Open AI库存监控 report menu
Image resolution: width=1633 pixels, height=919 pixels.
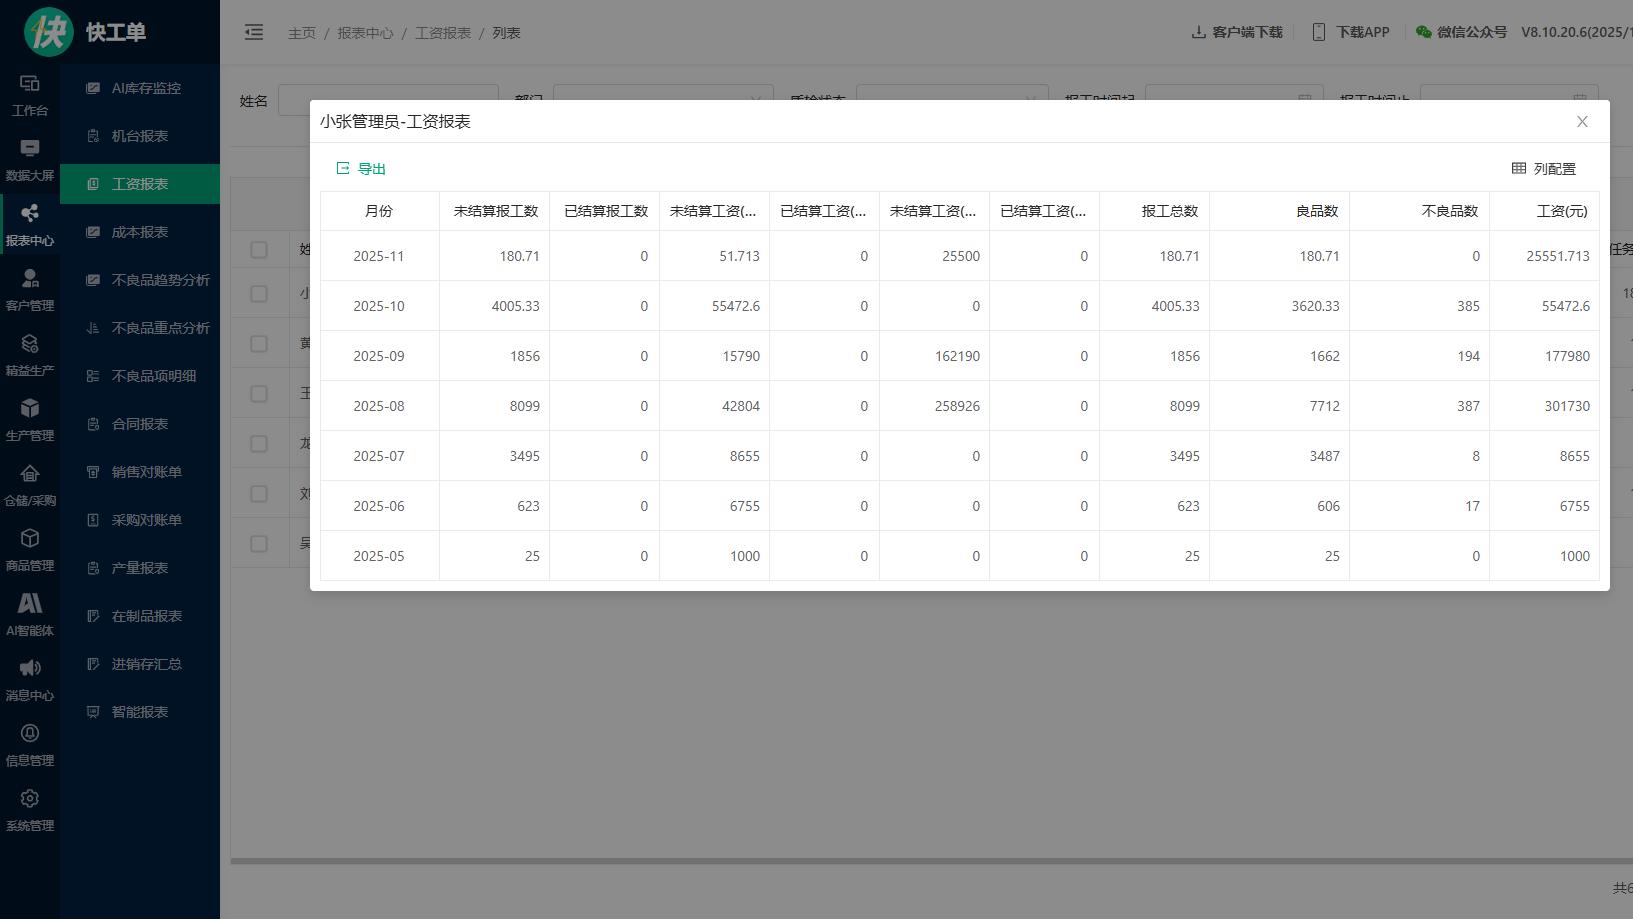click(x=140, y=88)
